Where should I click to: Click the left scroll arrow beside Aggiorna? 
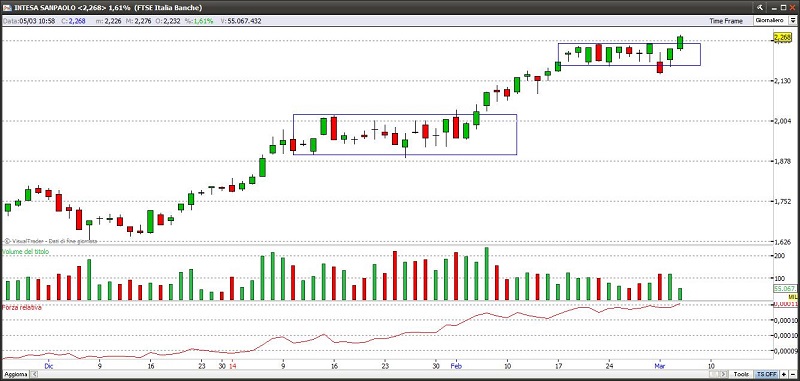pyautogui.click(x=34, y=374)
